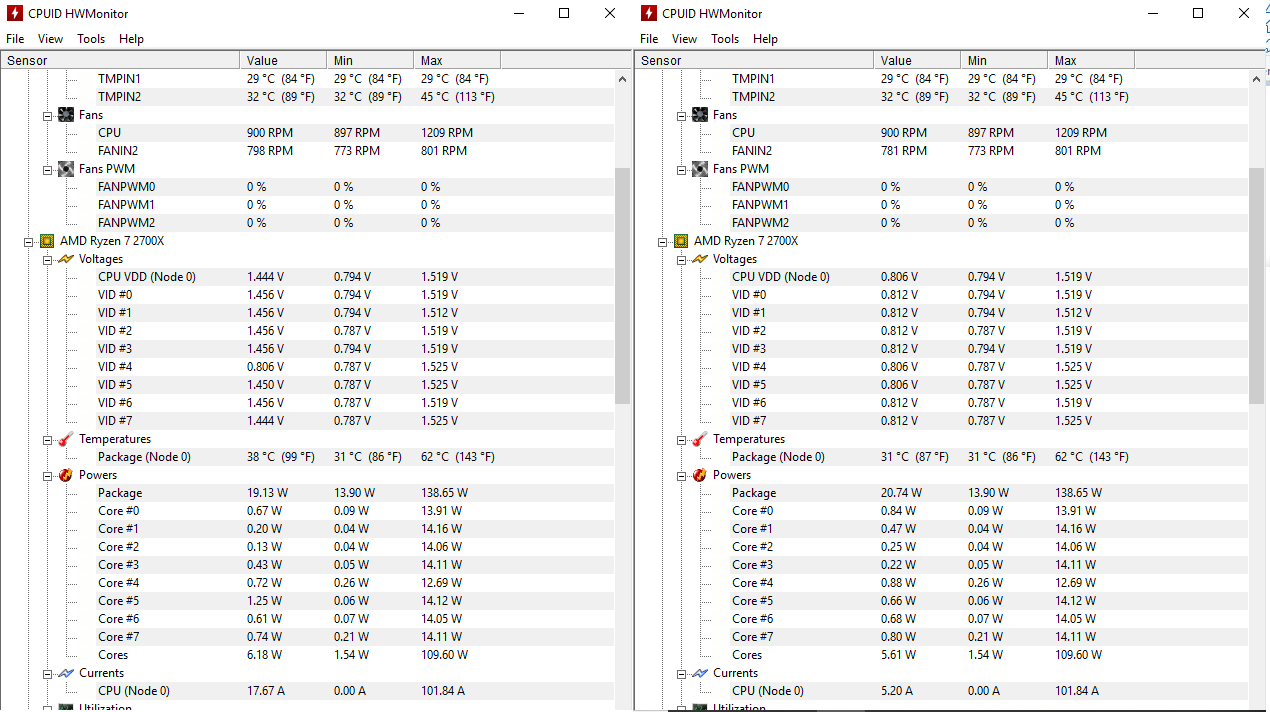The image size is (1270, 712).
Task: Click 781 RPM FANIN2 value in right window
Action: click(x=904, y=151)
